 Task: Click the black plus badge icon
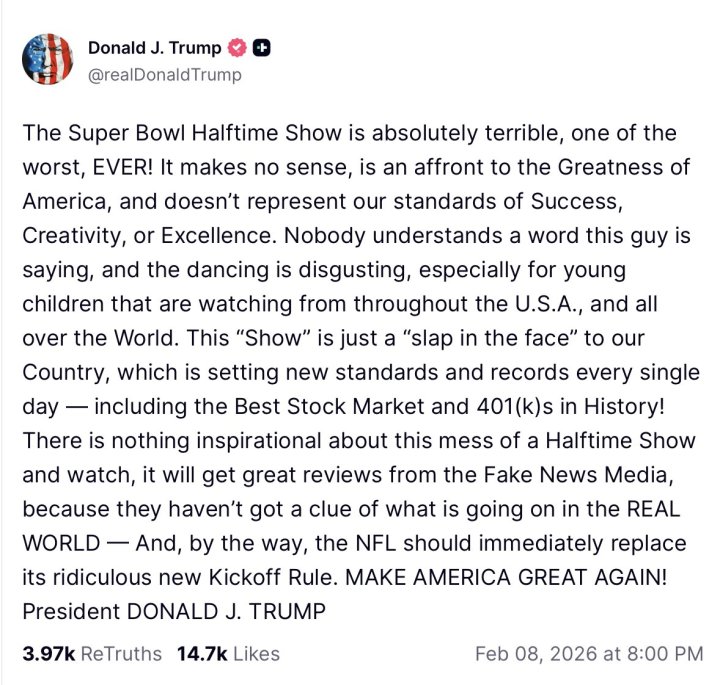[261, 48]
